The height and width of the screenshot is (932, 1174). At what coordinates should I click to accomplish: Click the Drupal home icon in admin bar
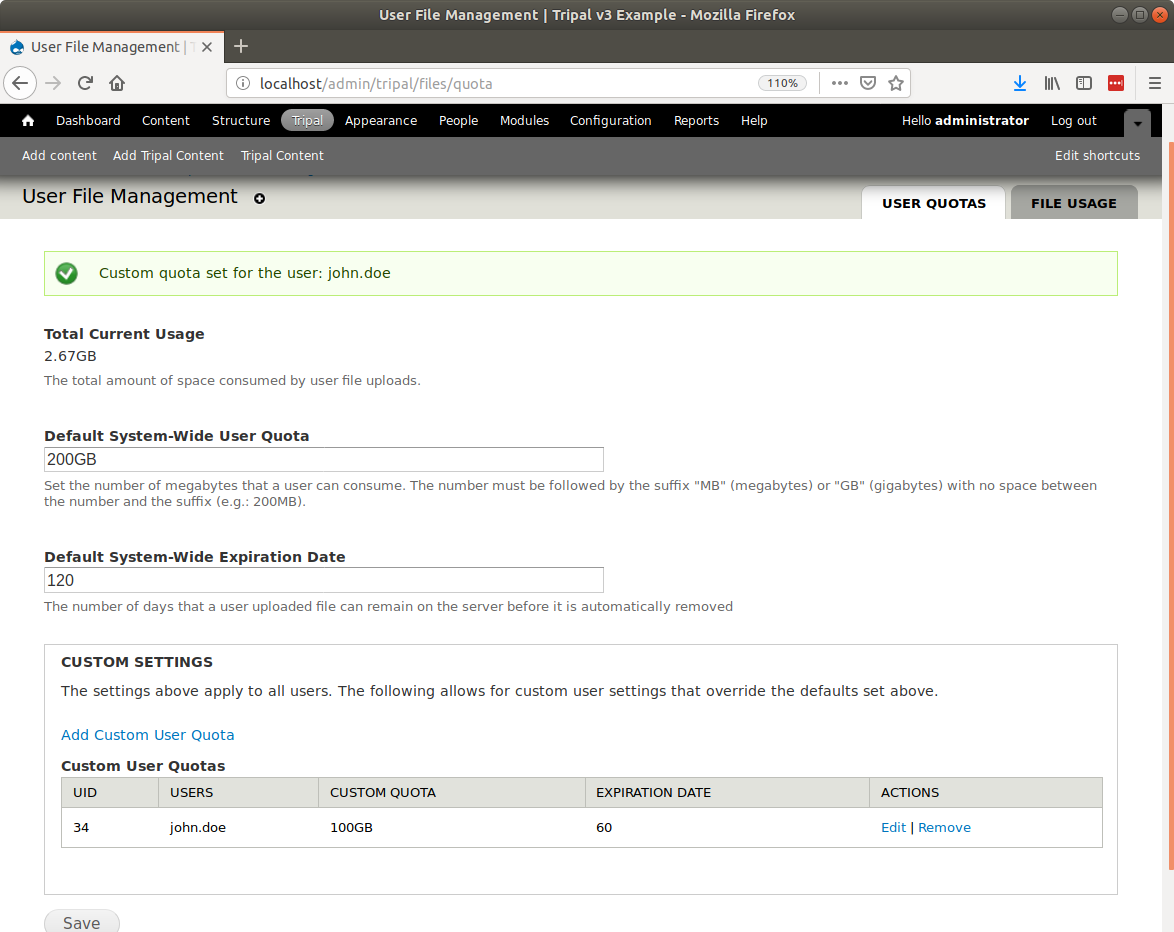click(x=28, y=121)
